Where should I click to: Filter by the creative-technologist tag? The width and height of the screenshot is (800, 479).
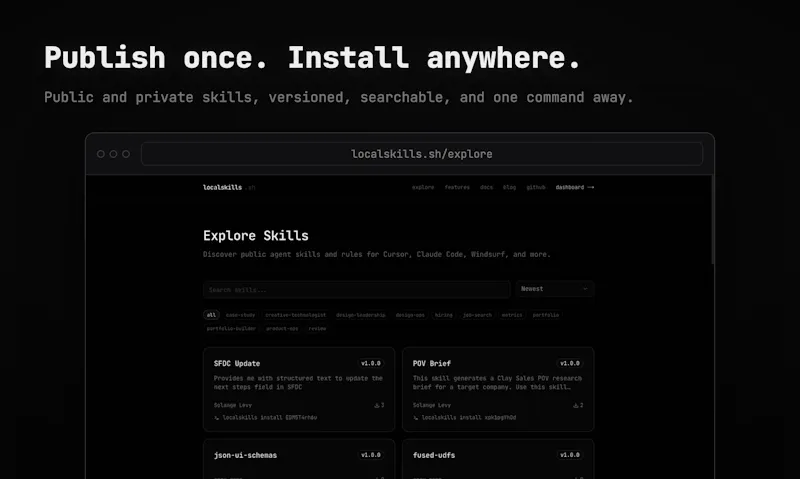tap(295, 315)
